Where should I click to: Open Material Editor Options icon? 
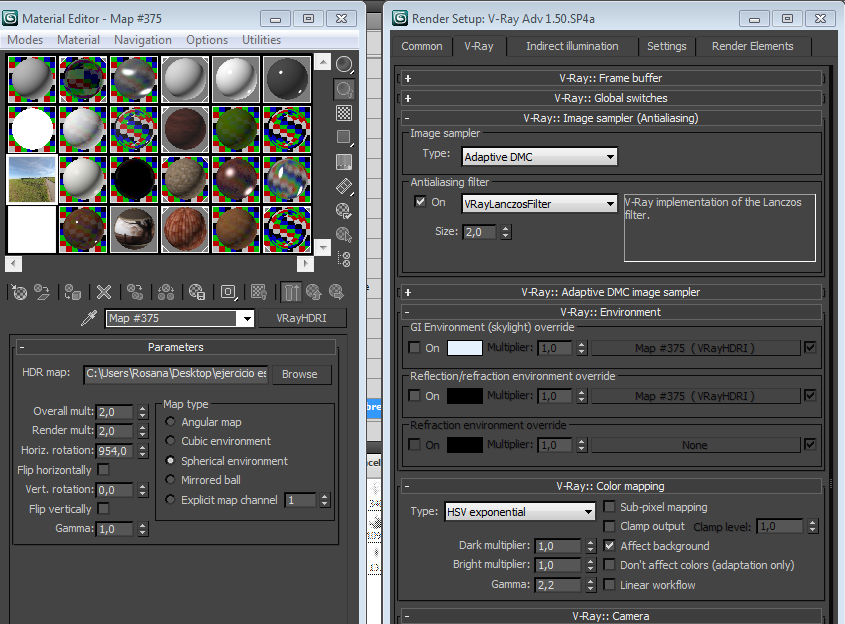[x=344, y=211]
